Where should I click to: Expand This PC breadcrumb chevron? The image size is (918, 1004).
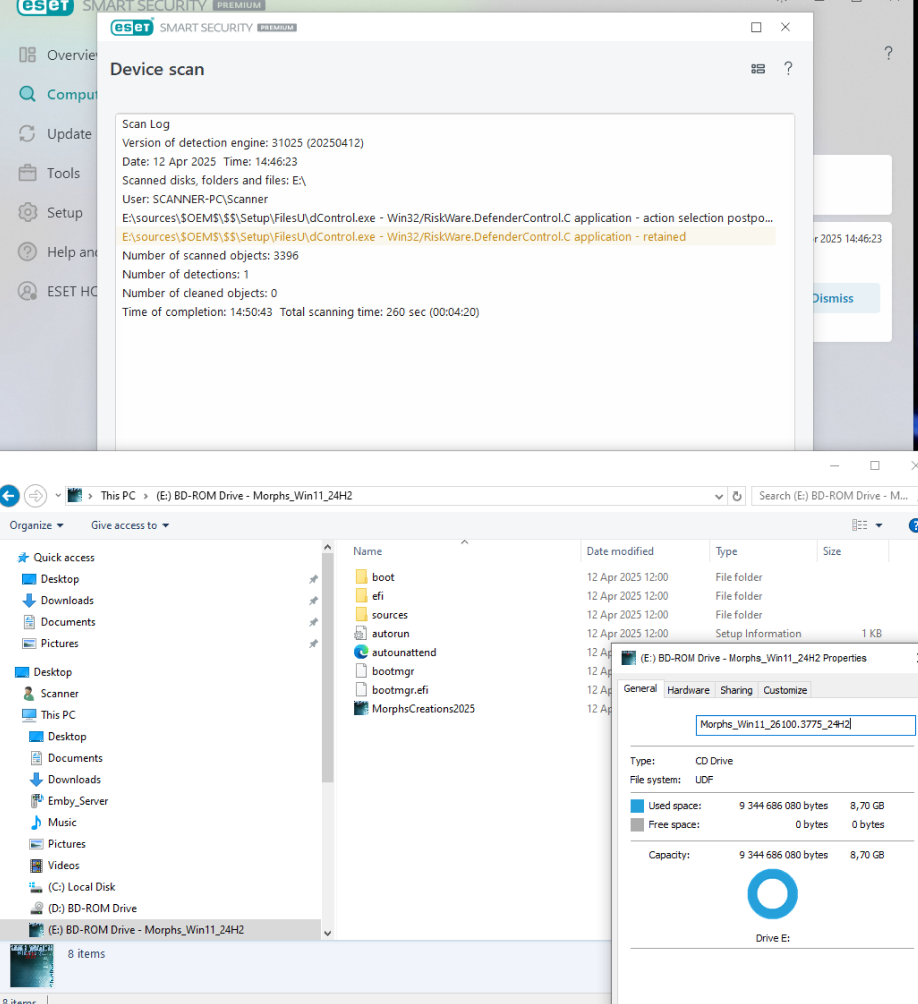(x=146, y=496)
